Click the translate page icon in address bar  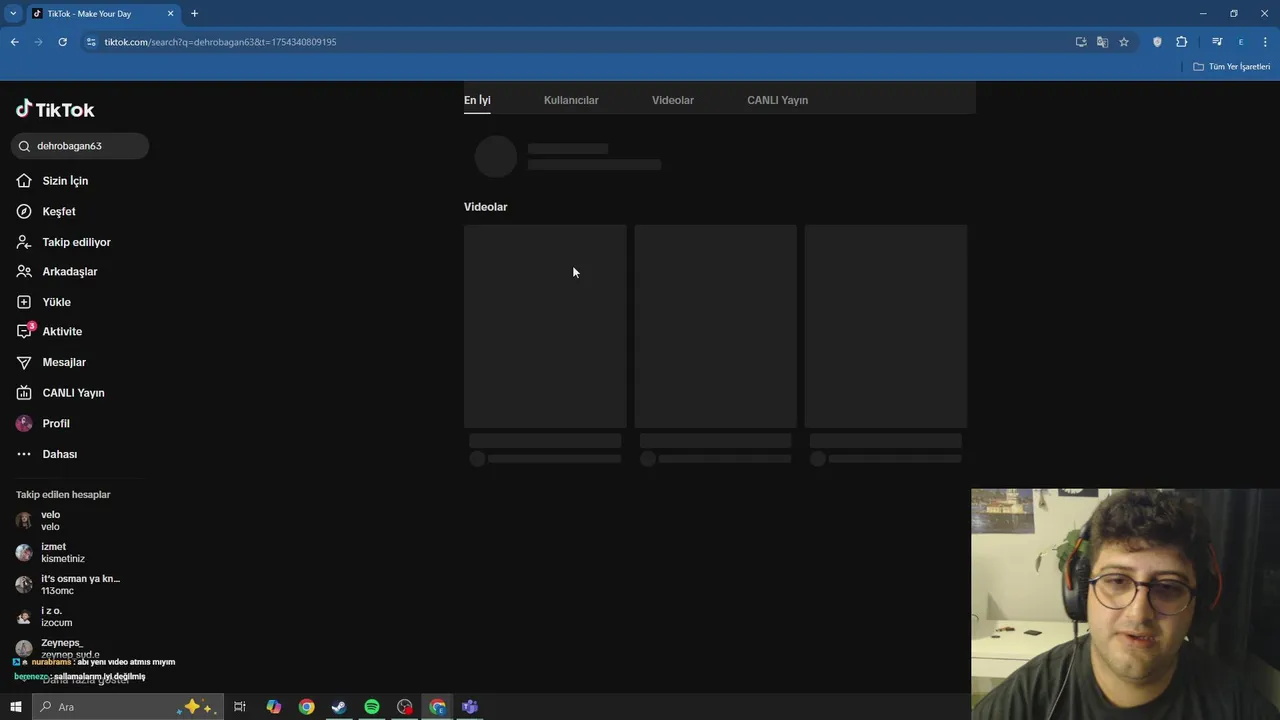click(1102, 42)
